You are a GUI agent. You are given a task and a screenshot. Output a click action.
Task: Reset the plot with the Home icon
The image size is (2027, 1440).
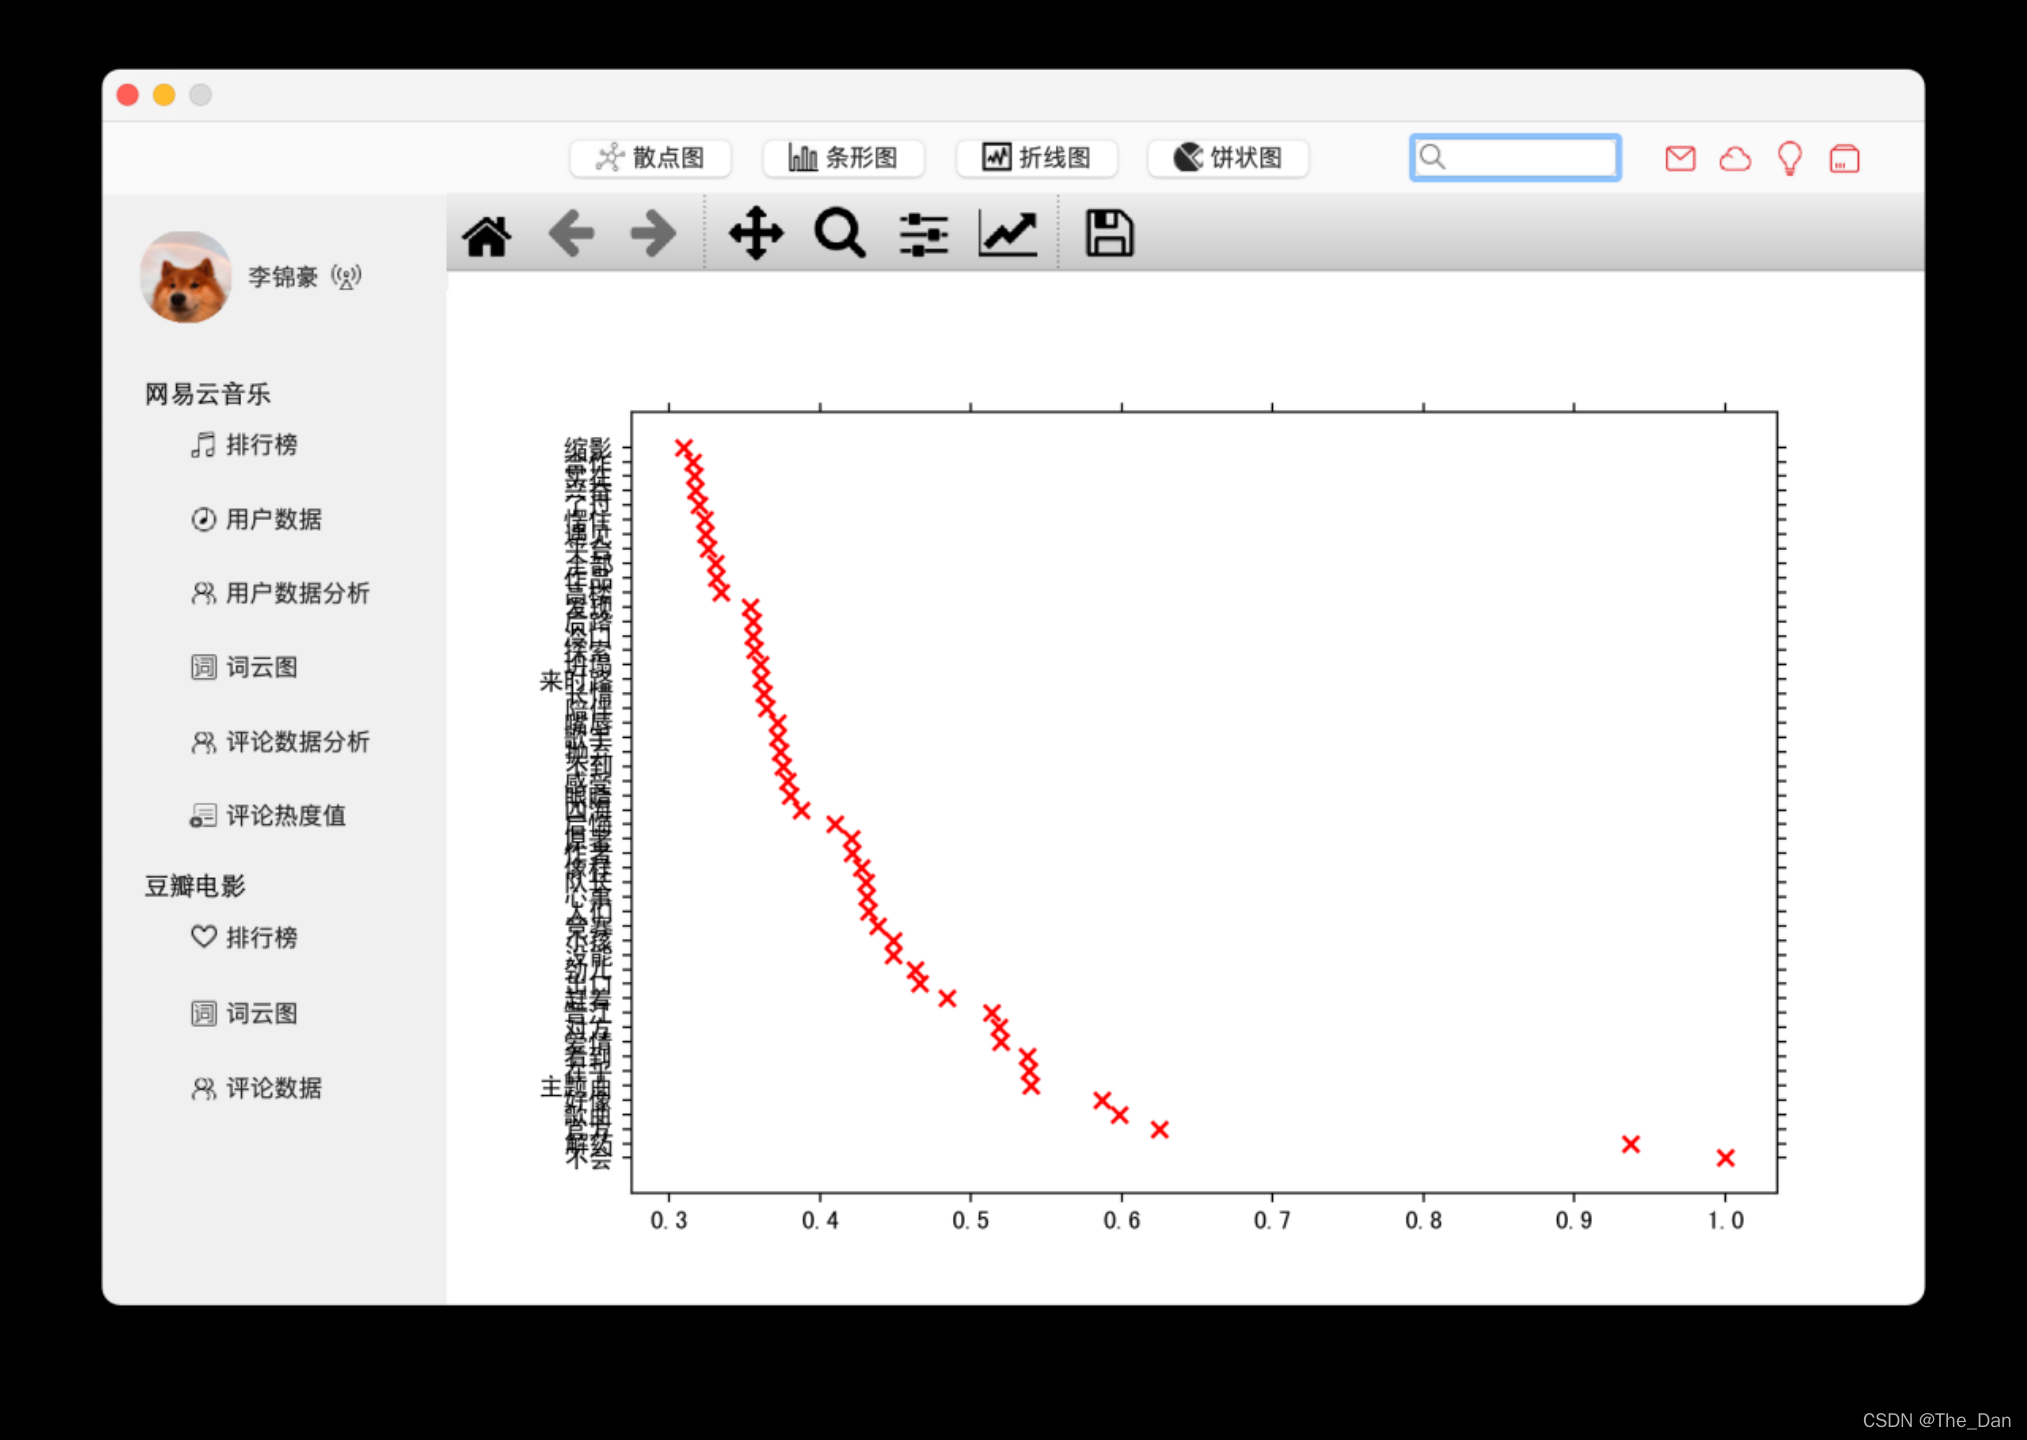(487, 236)
